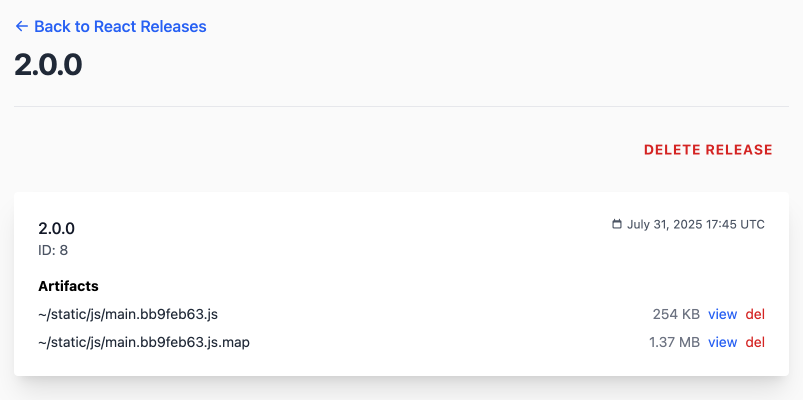Select the ~/static/js/main.bb9feb63.js file path
This screenshot has height=400, width=803.
128,314
